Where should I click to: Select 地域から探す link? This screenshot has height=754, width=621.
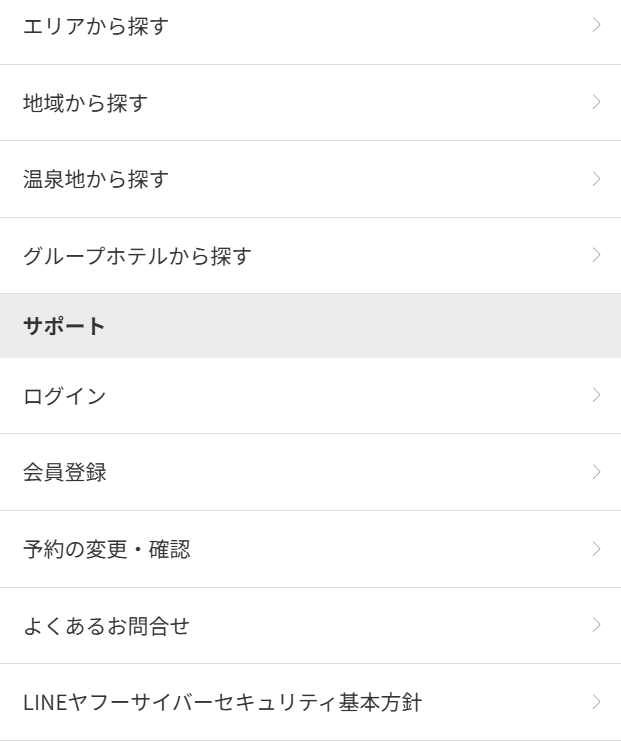tap(310, 102)
